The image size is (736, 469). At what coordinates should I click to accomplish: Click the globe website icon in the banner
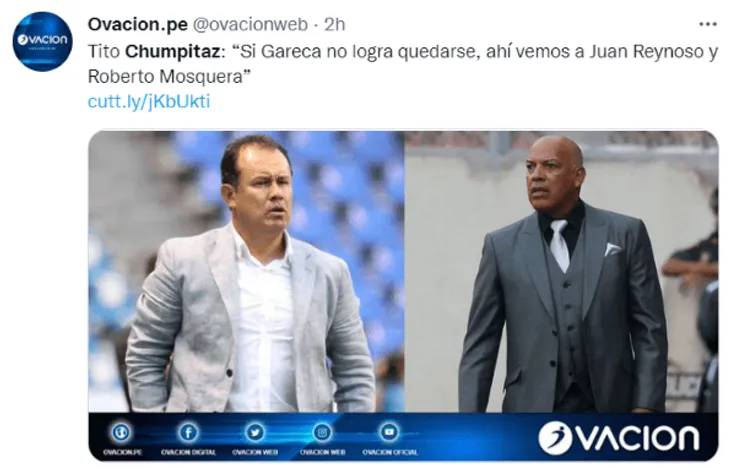pos(122,432)
